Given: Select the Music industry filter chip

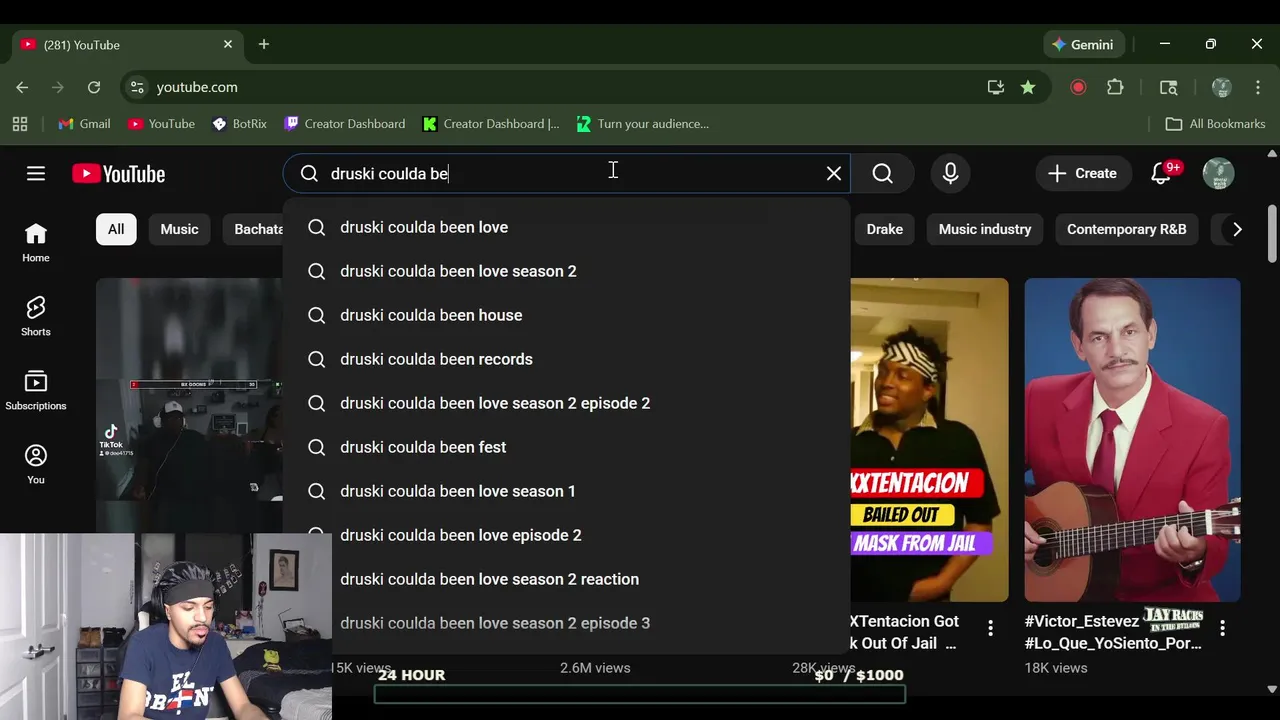Looking at the screenshot, I should tap(985, 229).
